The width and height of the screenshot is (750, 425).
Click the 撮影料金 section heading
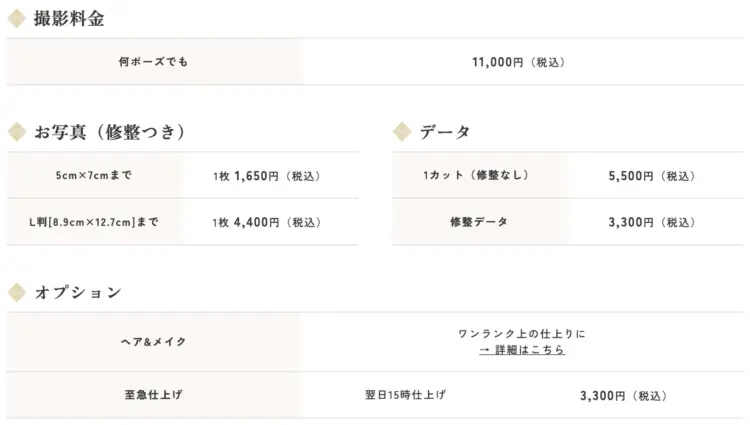68,18
